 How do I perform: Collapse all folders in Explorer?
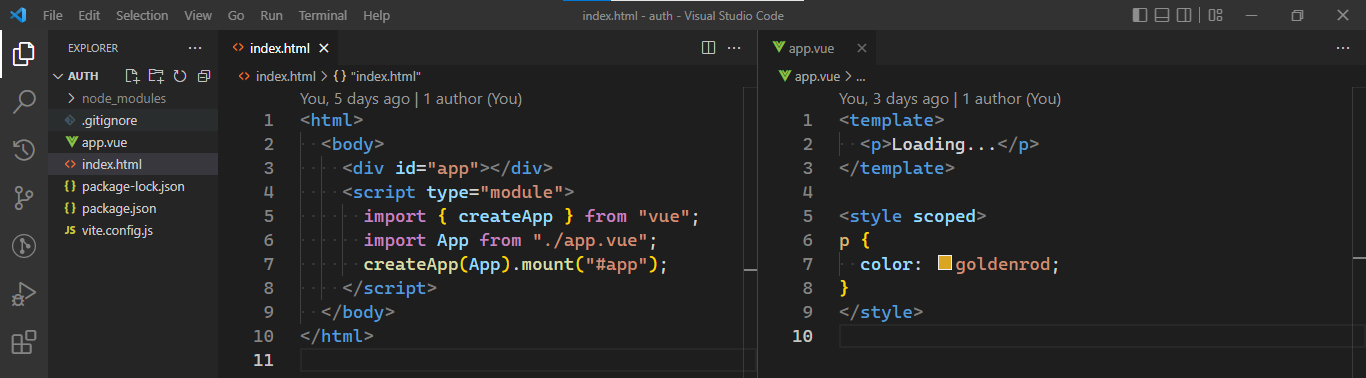tap(204, 76)
